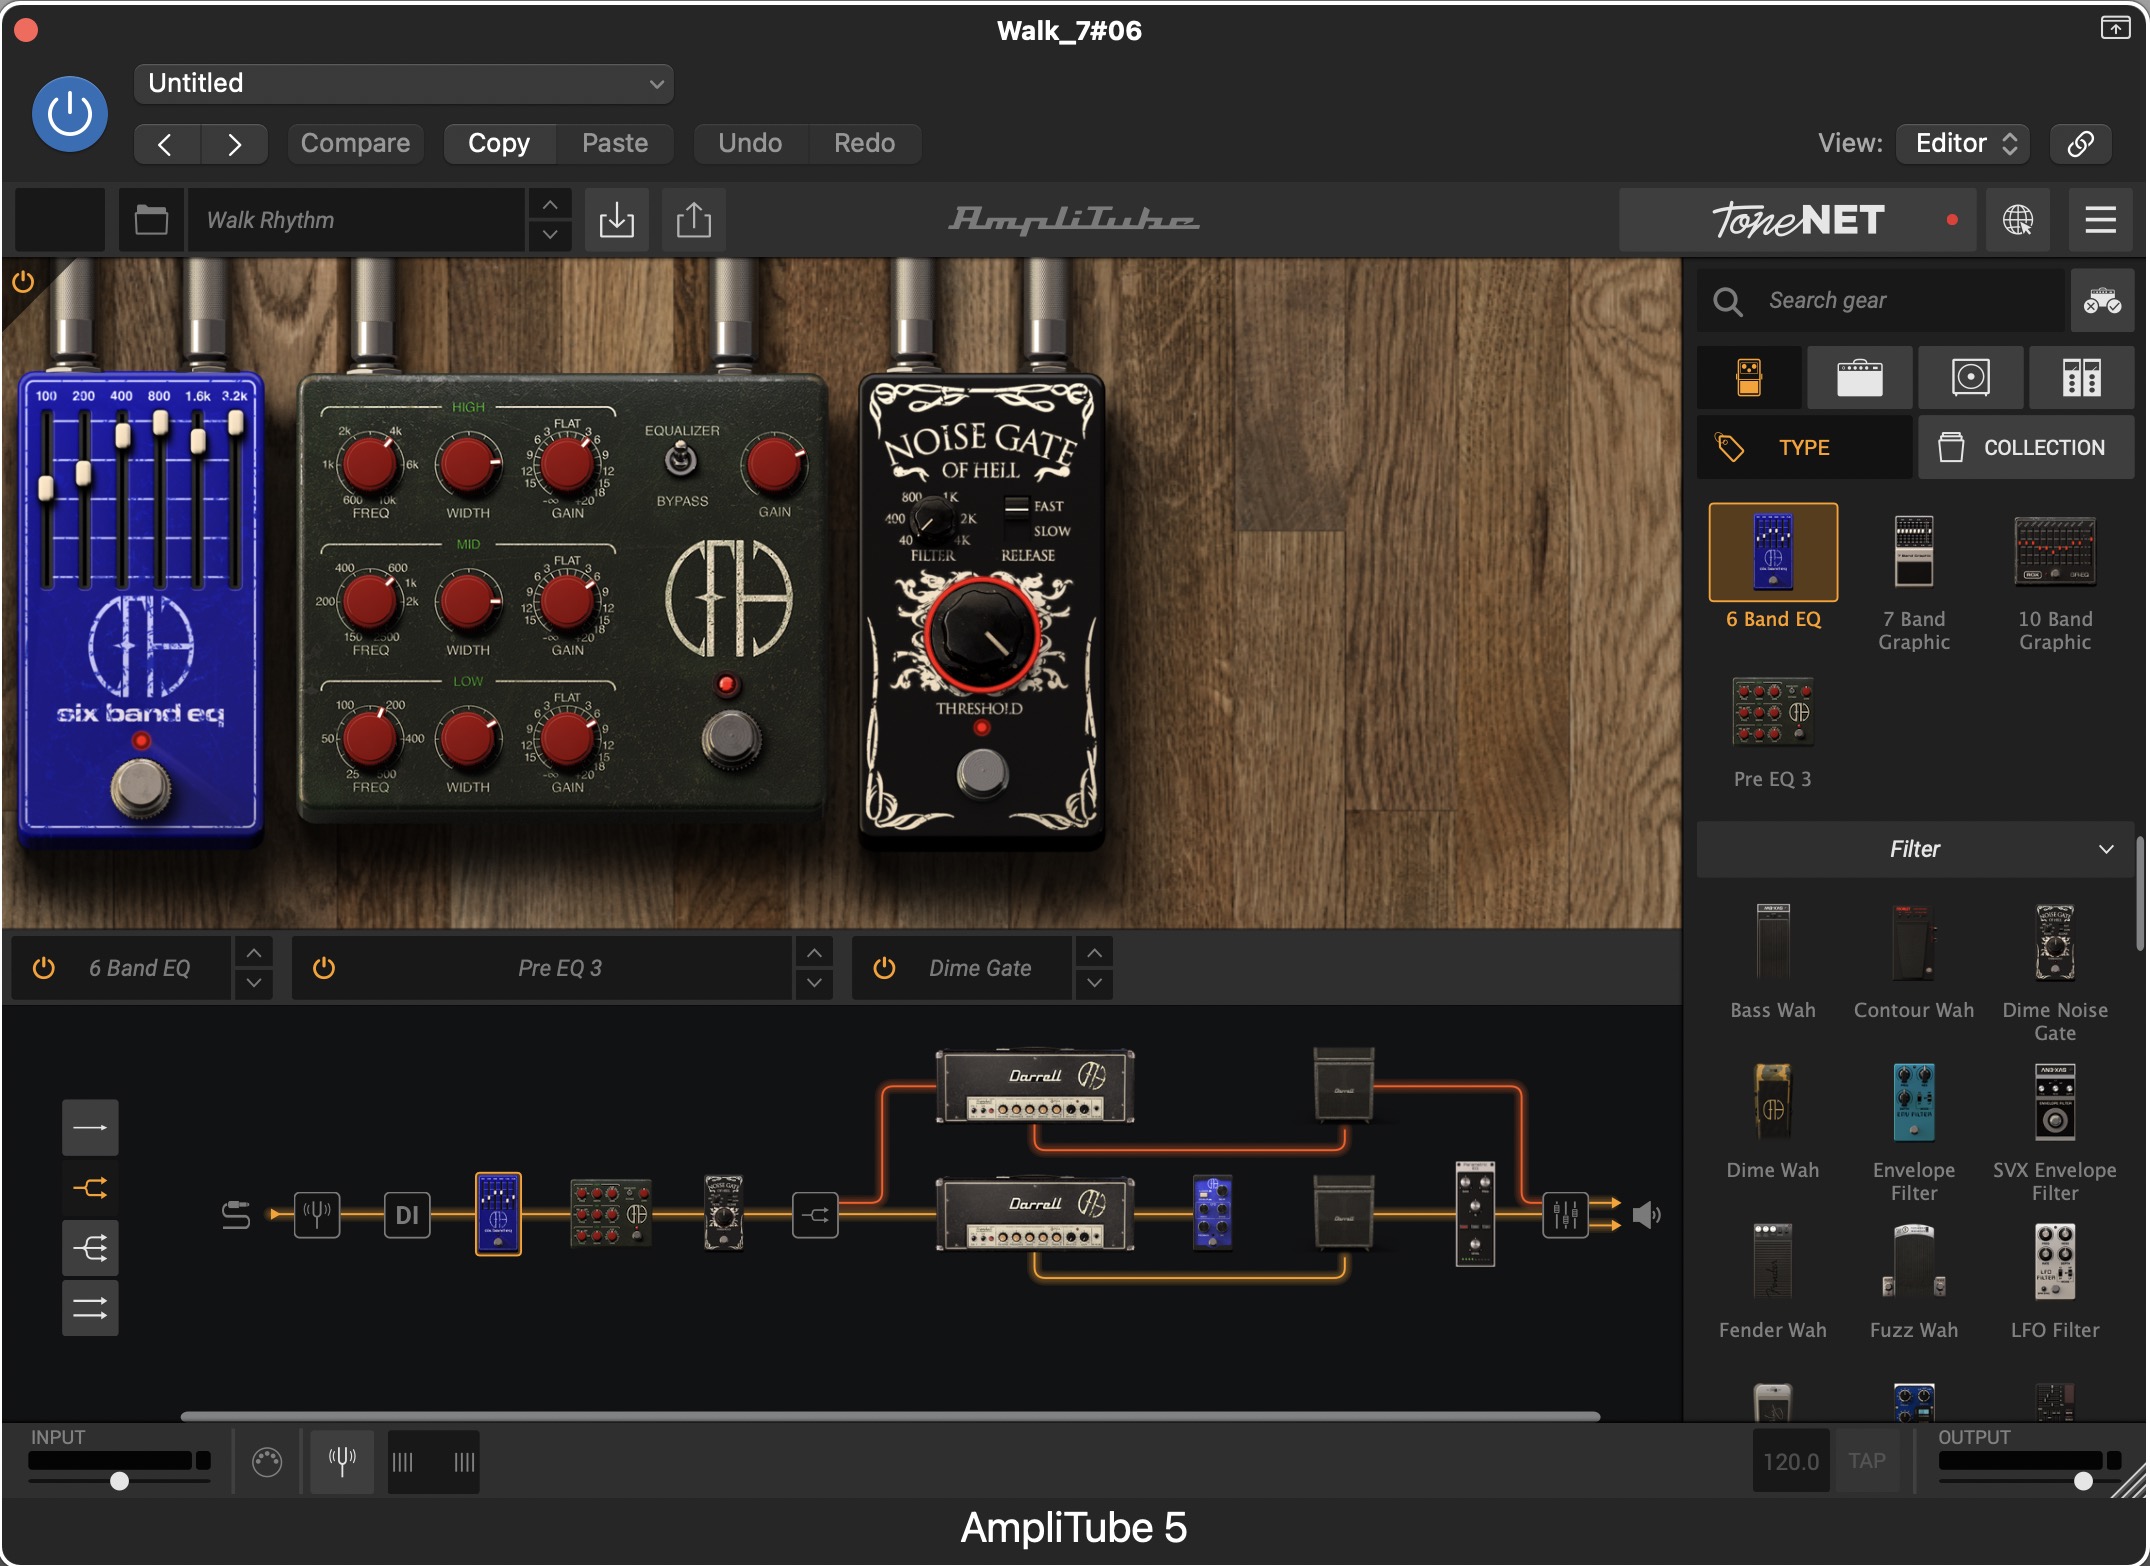This screenshot has width=2150, height=1566.
Task: Open the View Editor dropdown
Action: point(1965,143)
